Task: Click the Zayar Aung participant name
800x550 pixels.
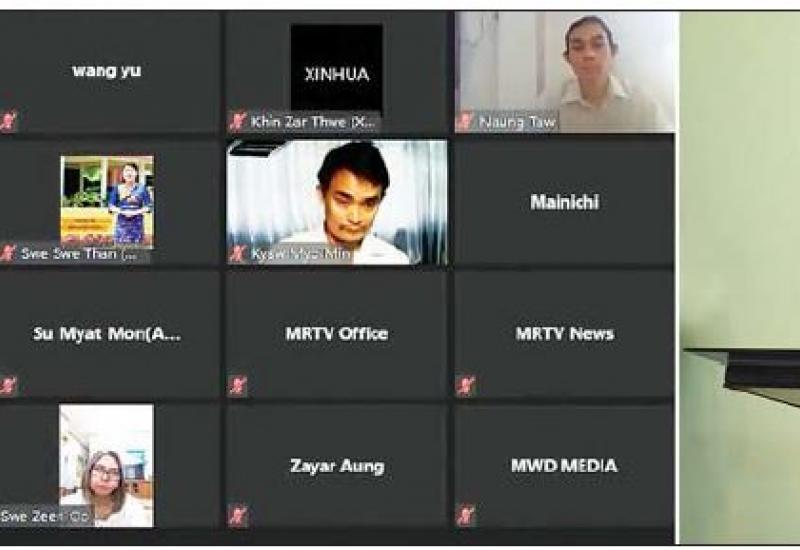Action: (x=337, y=466)
